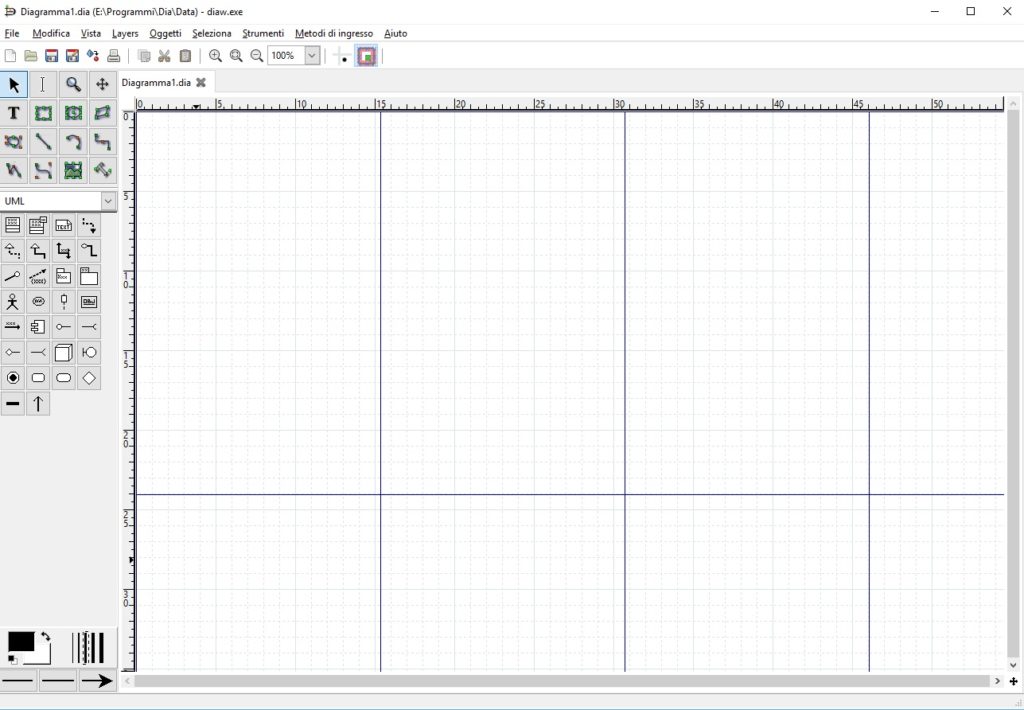The image size is (1024, 710).
Task: Choose the straight Line drawing tool
Action: point(44,142)
